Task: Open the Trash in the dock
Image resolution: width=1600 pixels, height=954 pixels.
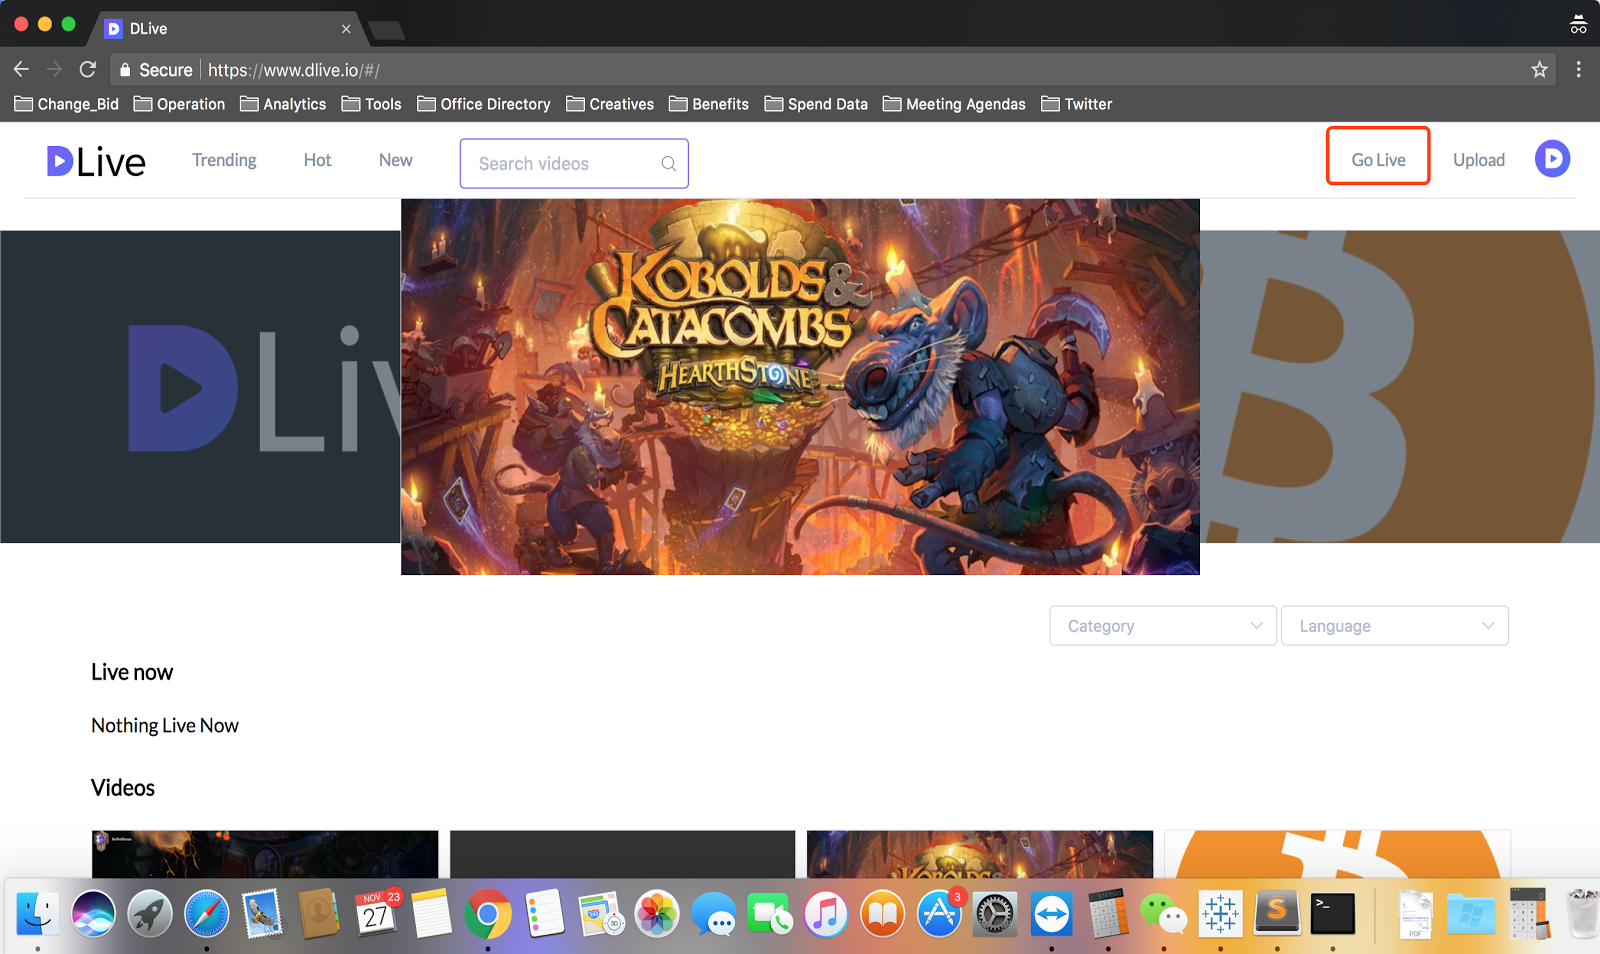Action: point(1583,914)
